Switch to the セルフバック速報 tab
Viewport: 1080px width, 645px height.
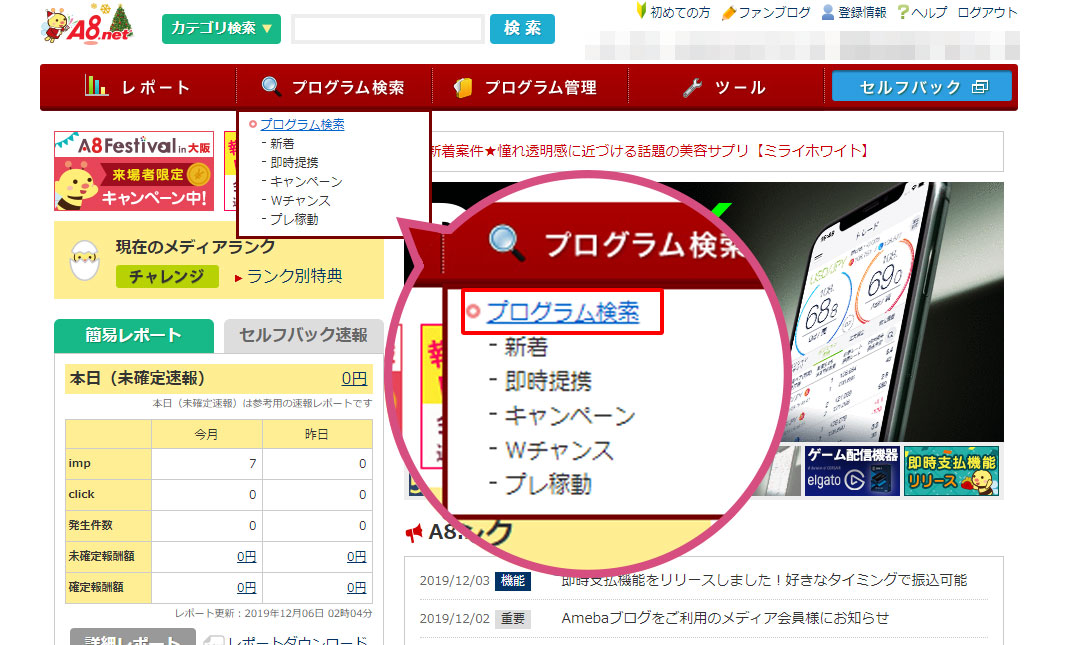(303, 336)
